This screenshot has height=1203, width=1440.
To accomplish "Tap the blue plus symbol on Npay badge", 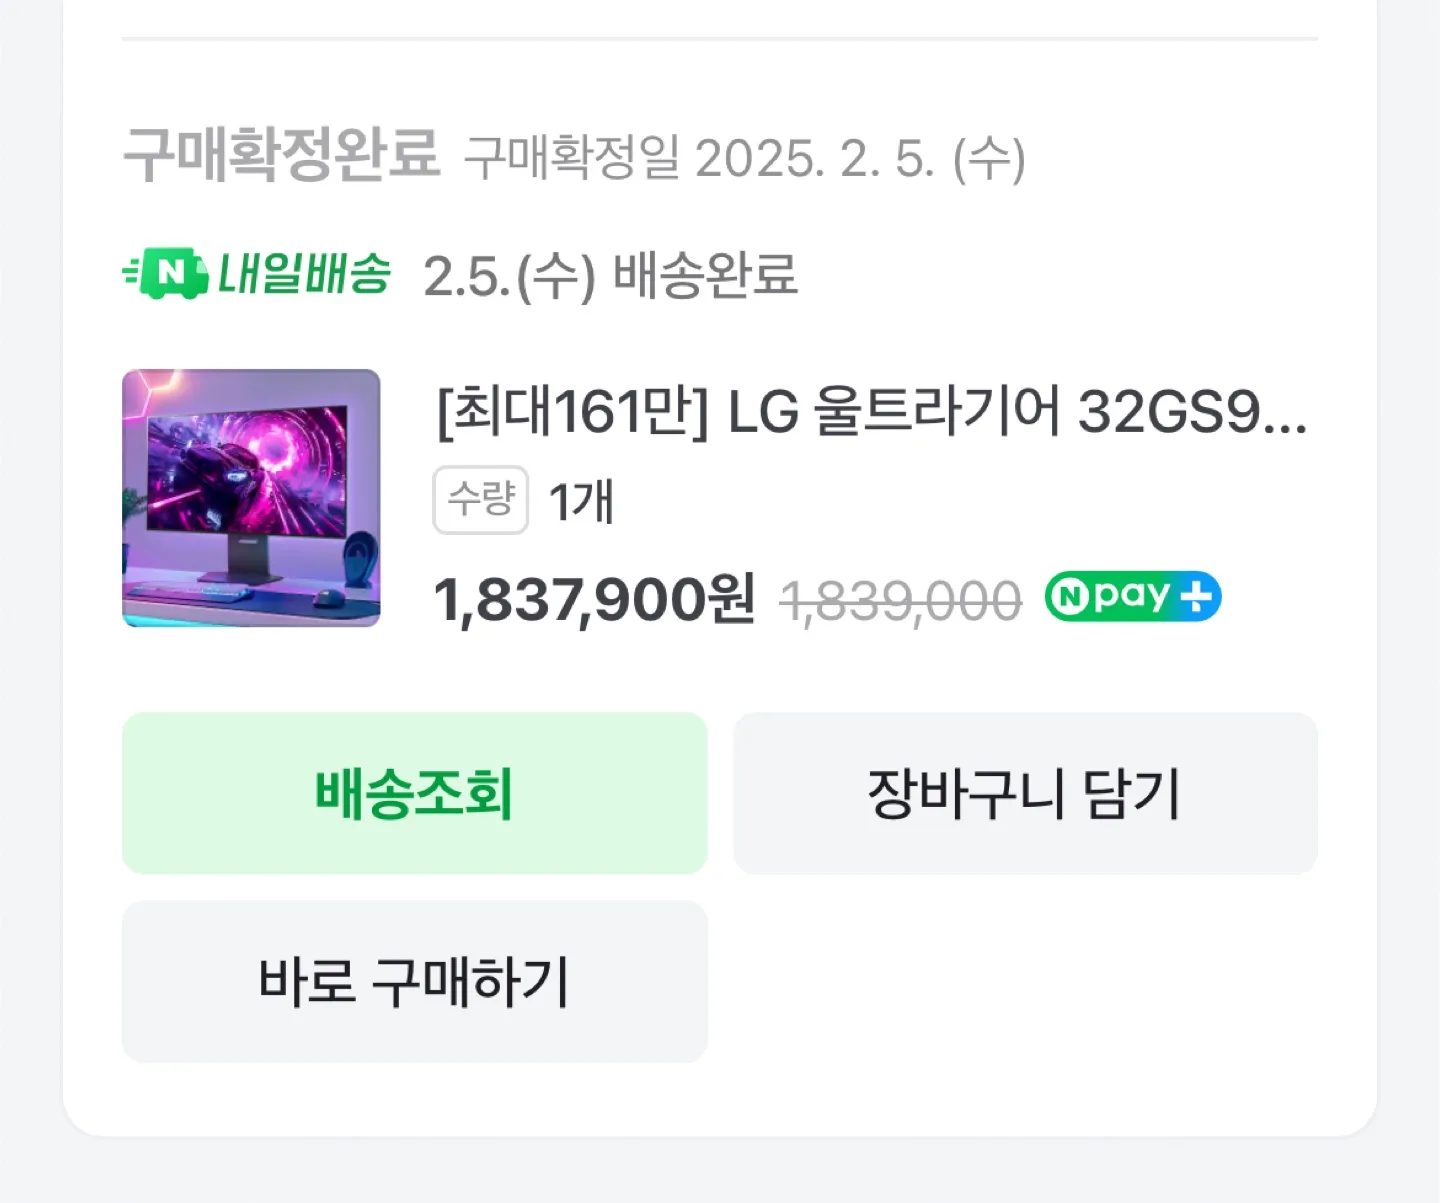I will click(x=1196, y=597).
